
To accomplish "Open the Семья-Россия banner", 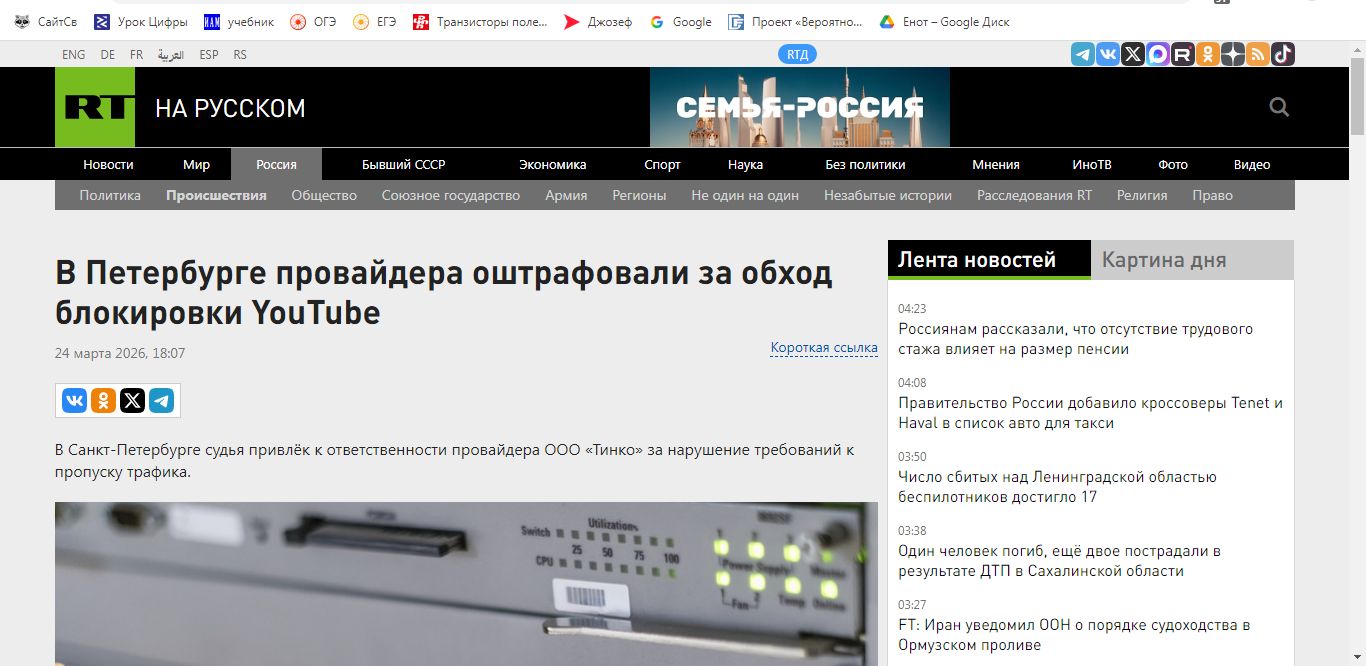I will [799, 107].
